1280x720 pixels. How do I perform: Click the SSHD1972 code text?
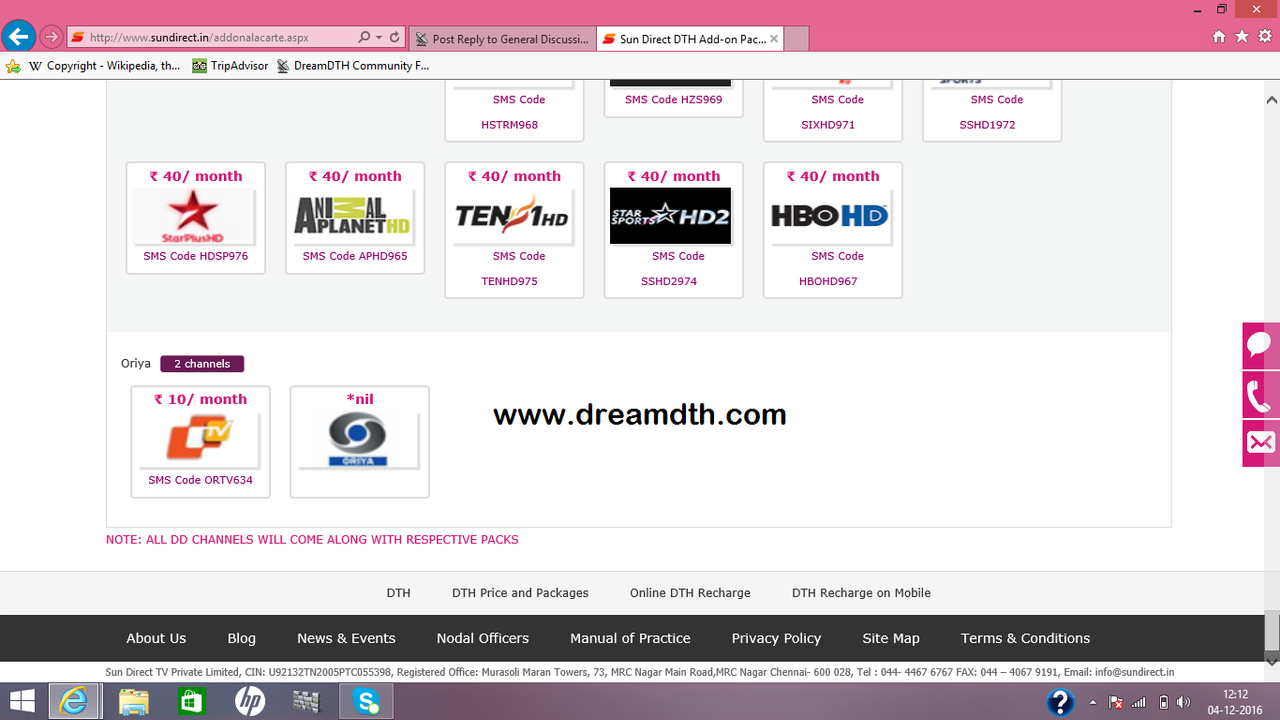(987, 125)
